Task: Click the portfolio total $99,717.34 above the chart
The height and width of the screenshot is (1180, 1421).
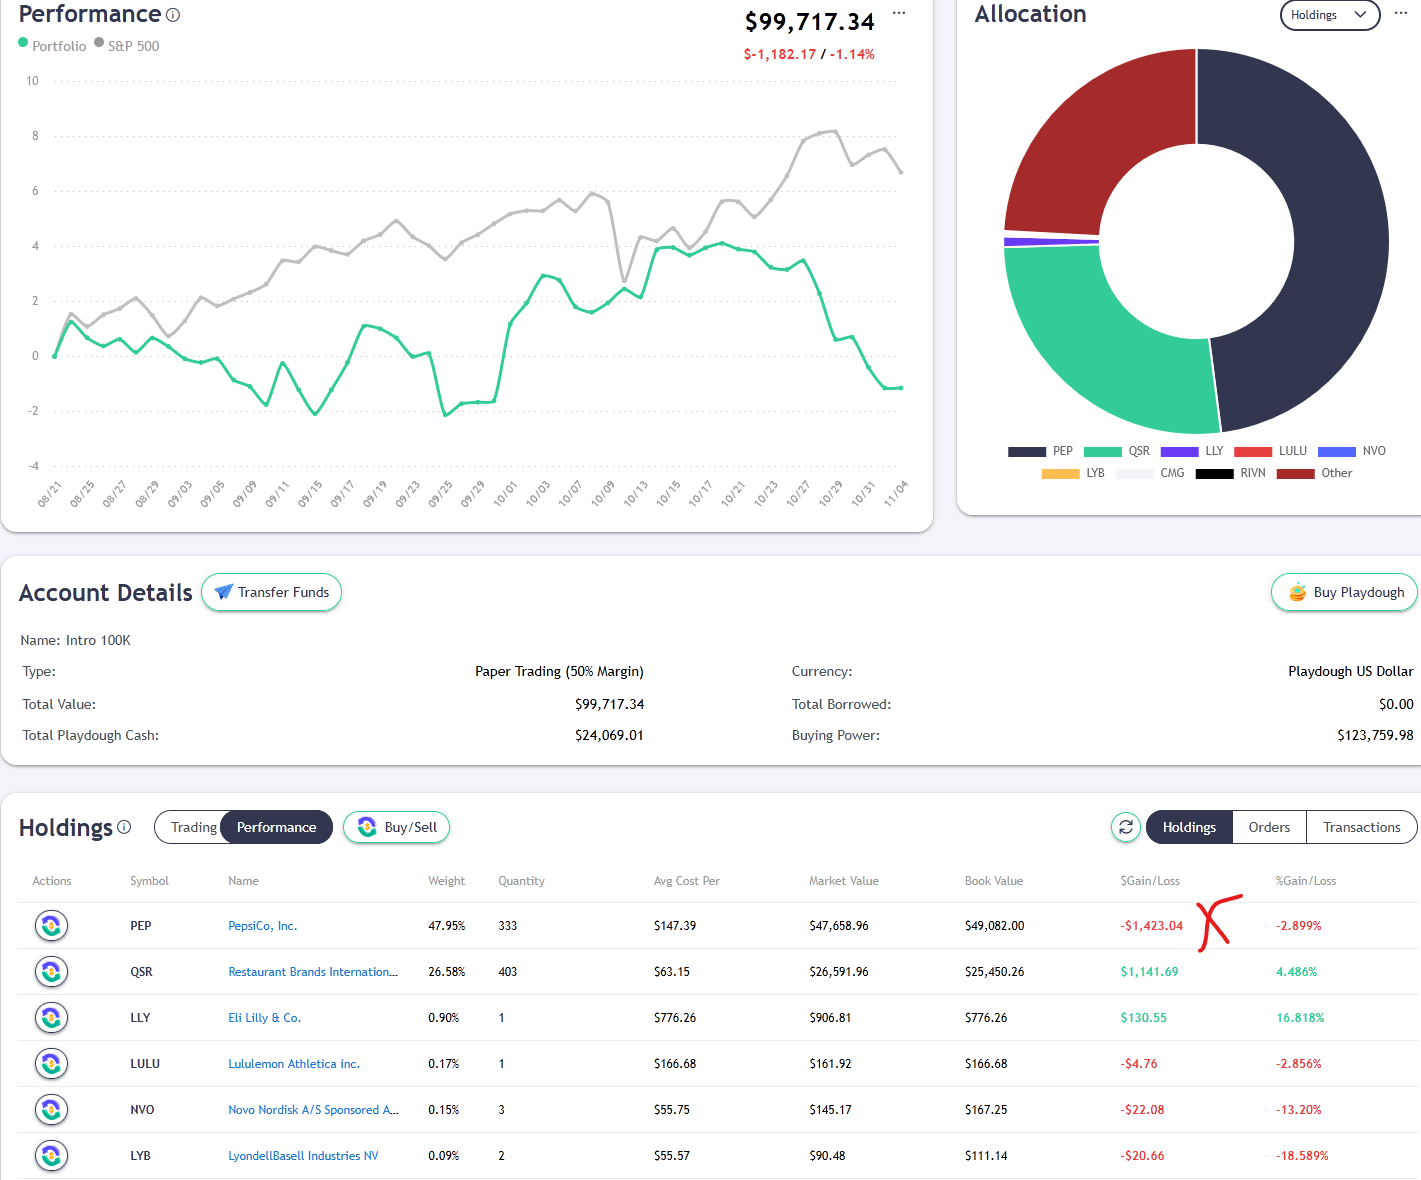Action: [809, 22]
